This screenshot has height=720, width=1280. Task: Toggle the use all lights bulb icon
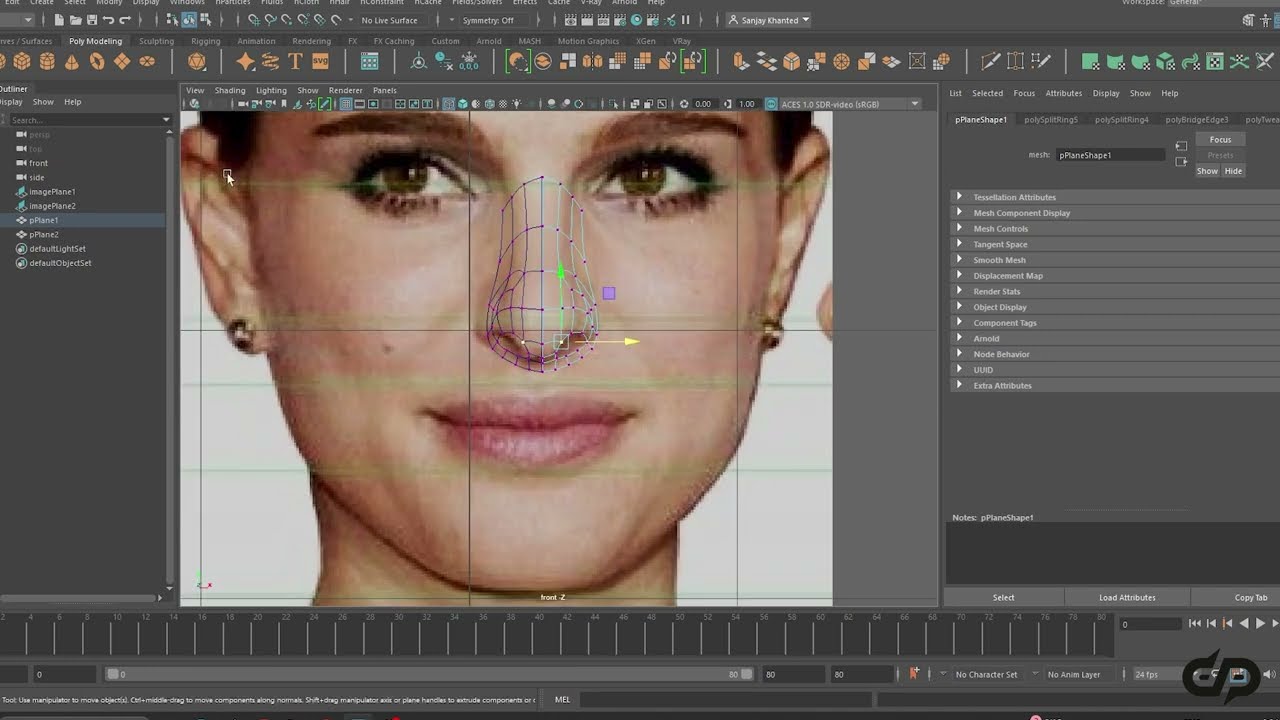click(x=517, y=103)
